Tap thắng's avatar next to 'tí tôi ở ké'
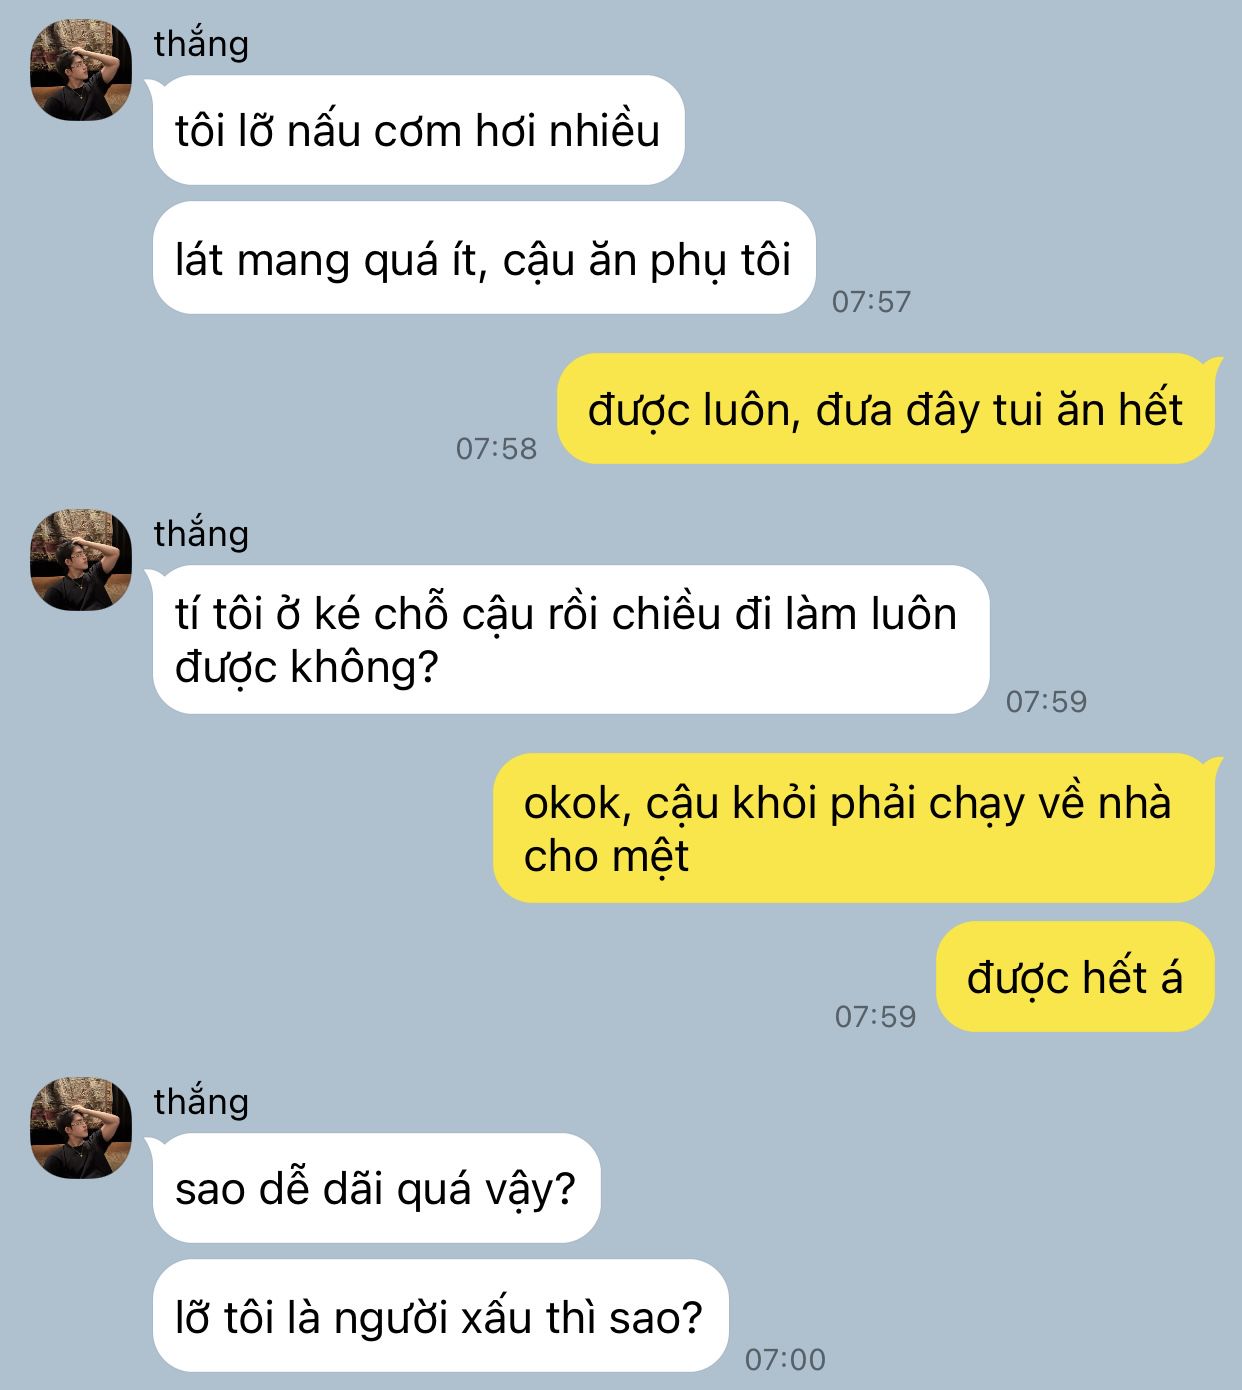 click(x=81, y=560)
